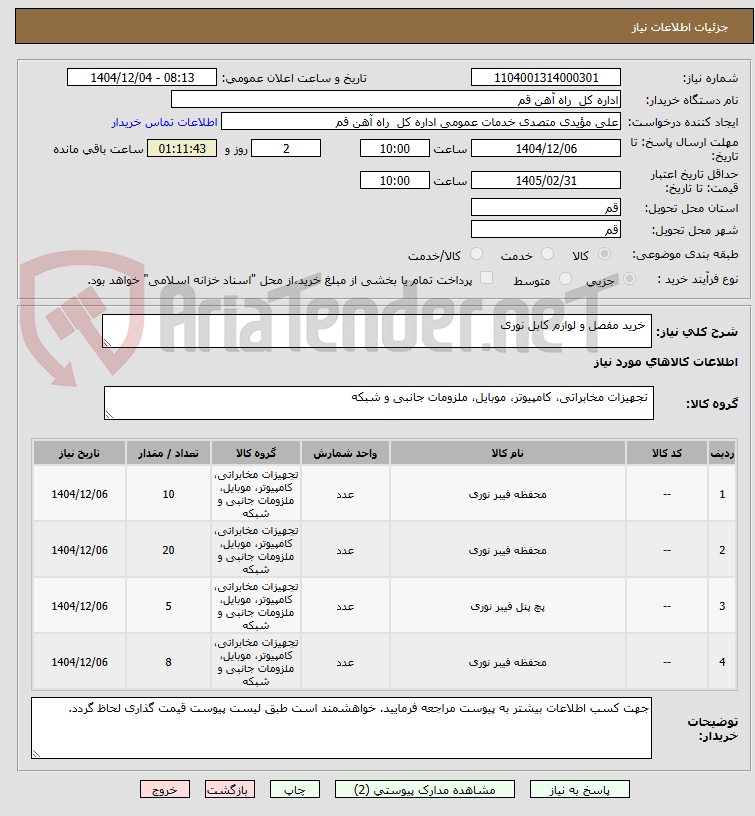Click the buyer name field اداره کل راه آهن قم
The width and height of the screenshot is (755, 816).
[x=395, y=99]
